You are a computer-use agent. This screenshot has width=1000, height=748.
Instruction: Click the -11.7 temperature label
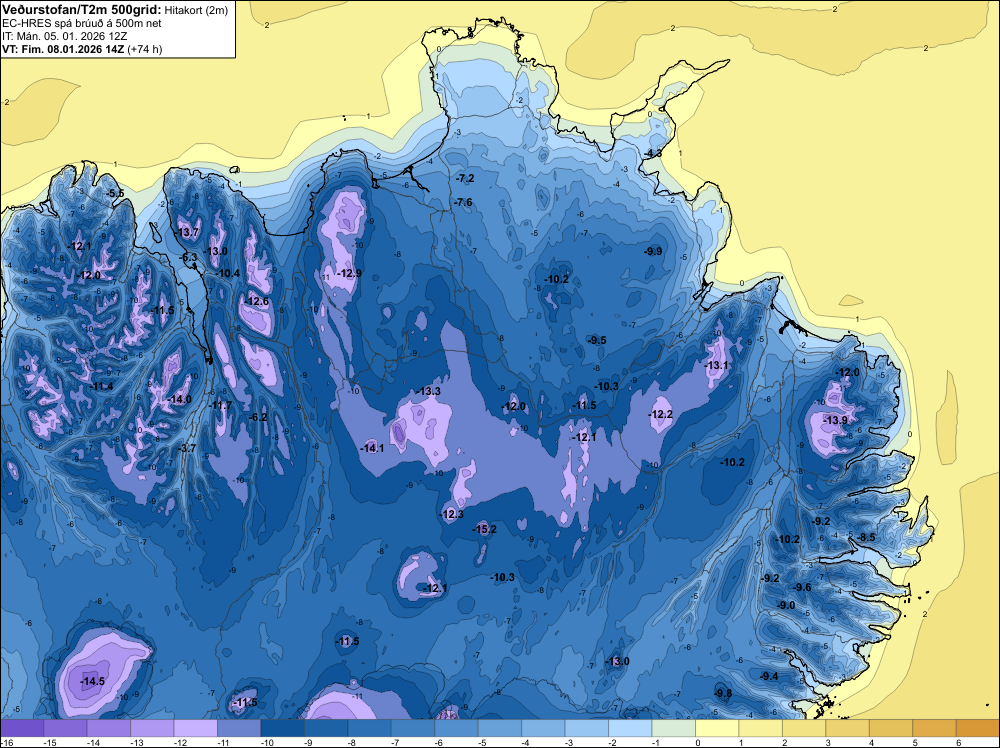coord(221,405)
